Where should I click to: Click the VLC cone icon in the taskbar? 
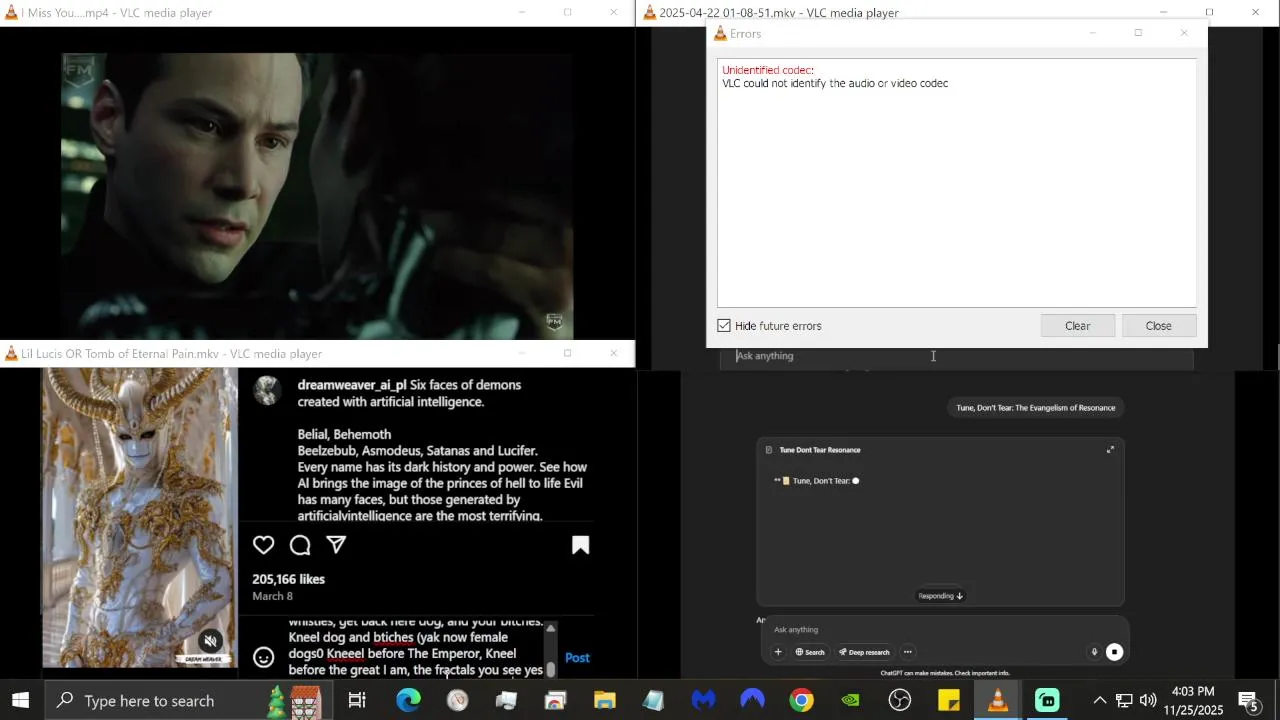tap(998, 700)
